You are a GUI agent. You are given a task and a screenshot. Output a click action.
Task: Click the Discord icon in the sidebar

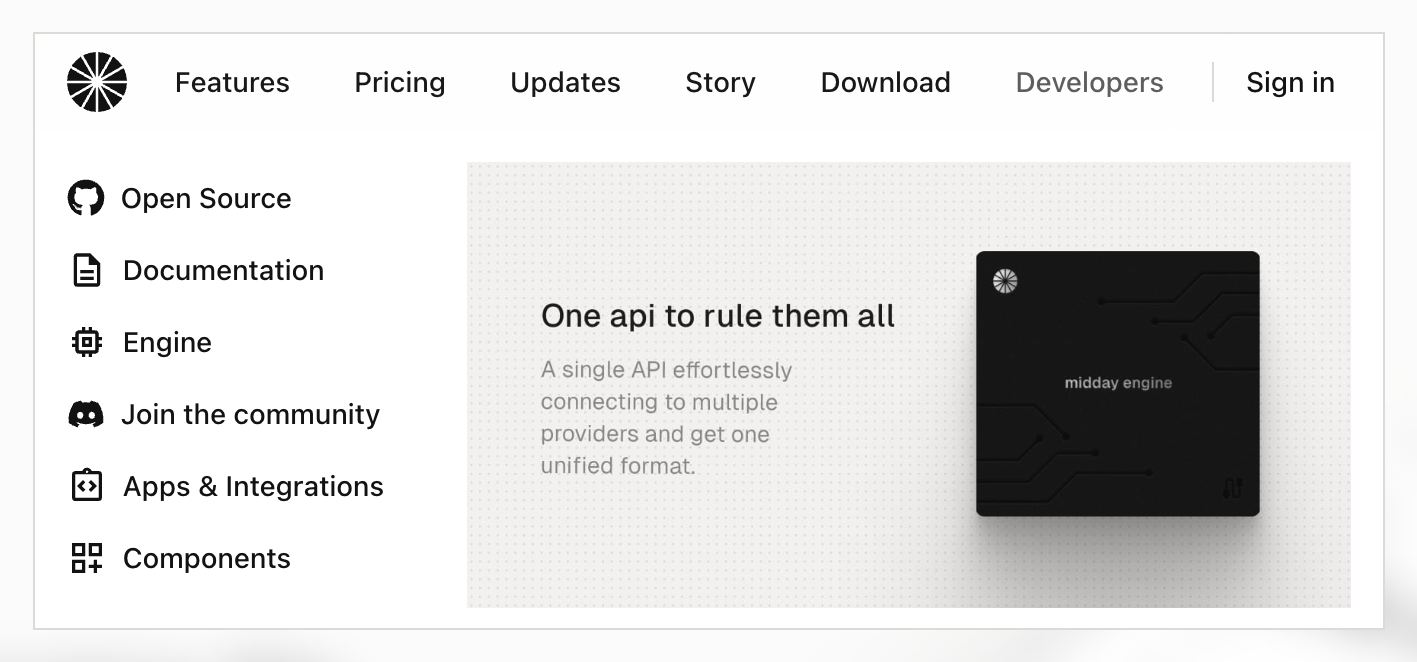coord(86,414)
